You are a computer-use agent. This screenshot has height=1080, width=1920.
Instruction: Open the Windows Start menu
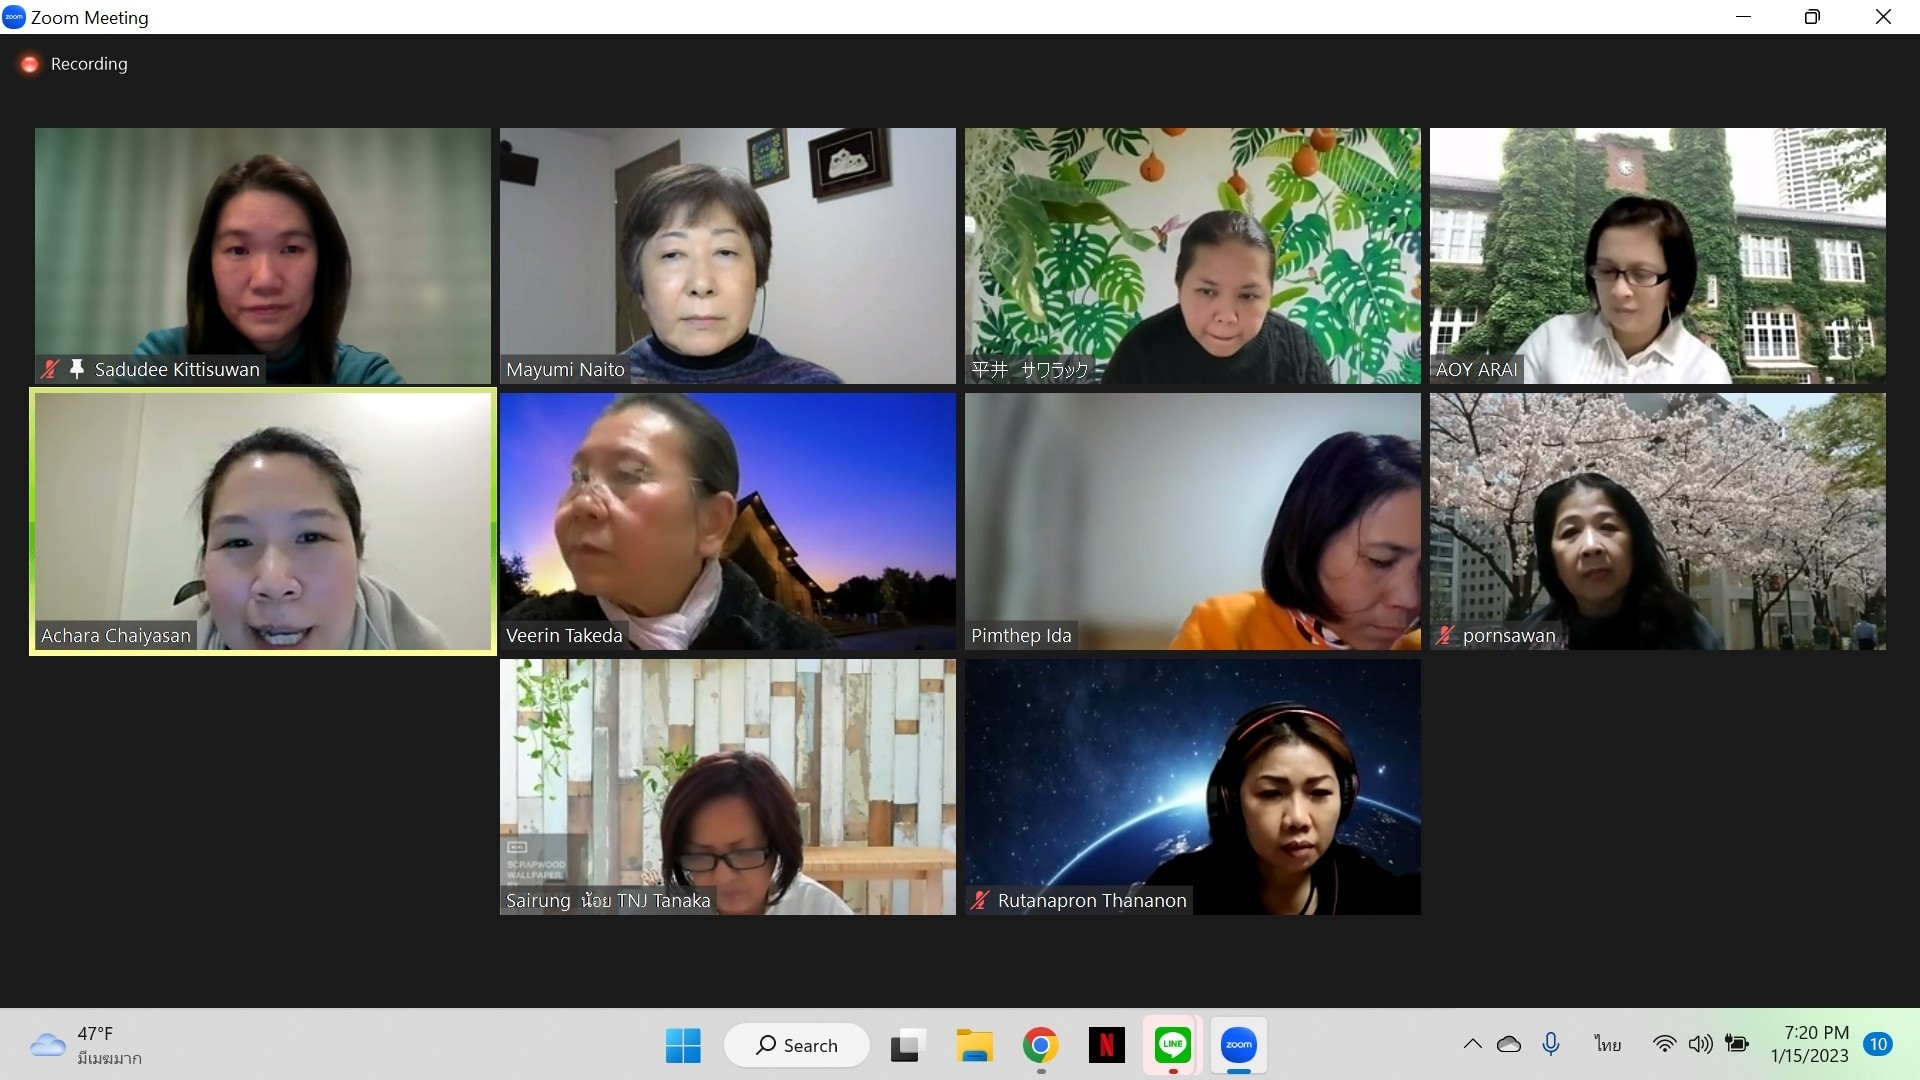683,1045
